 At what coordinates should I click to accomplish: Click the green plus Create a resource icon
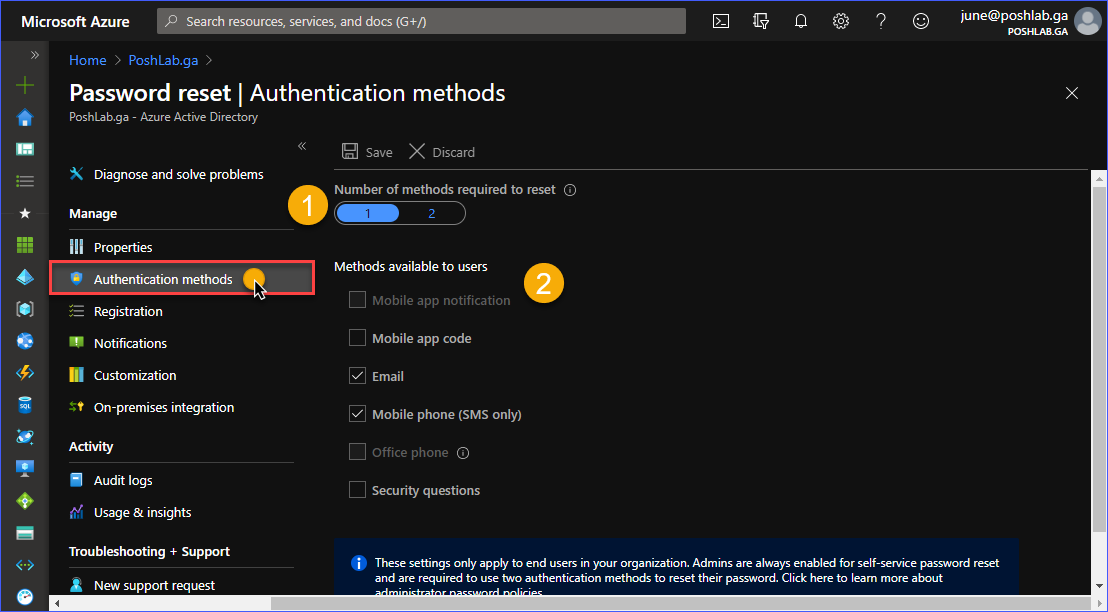coord(25,86)
